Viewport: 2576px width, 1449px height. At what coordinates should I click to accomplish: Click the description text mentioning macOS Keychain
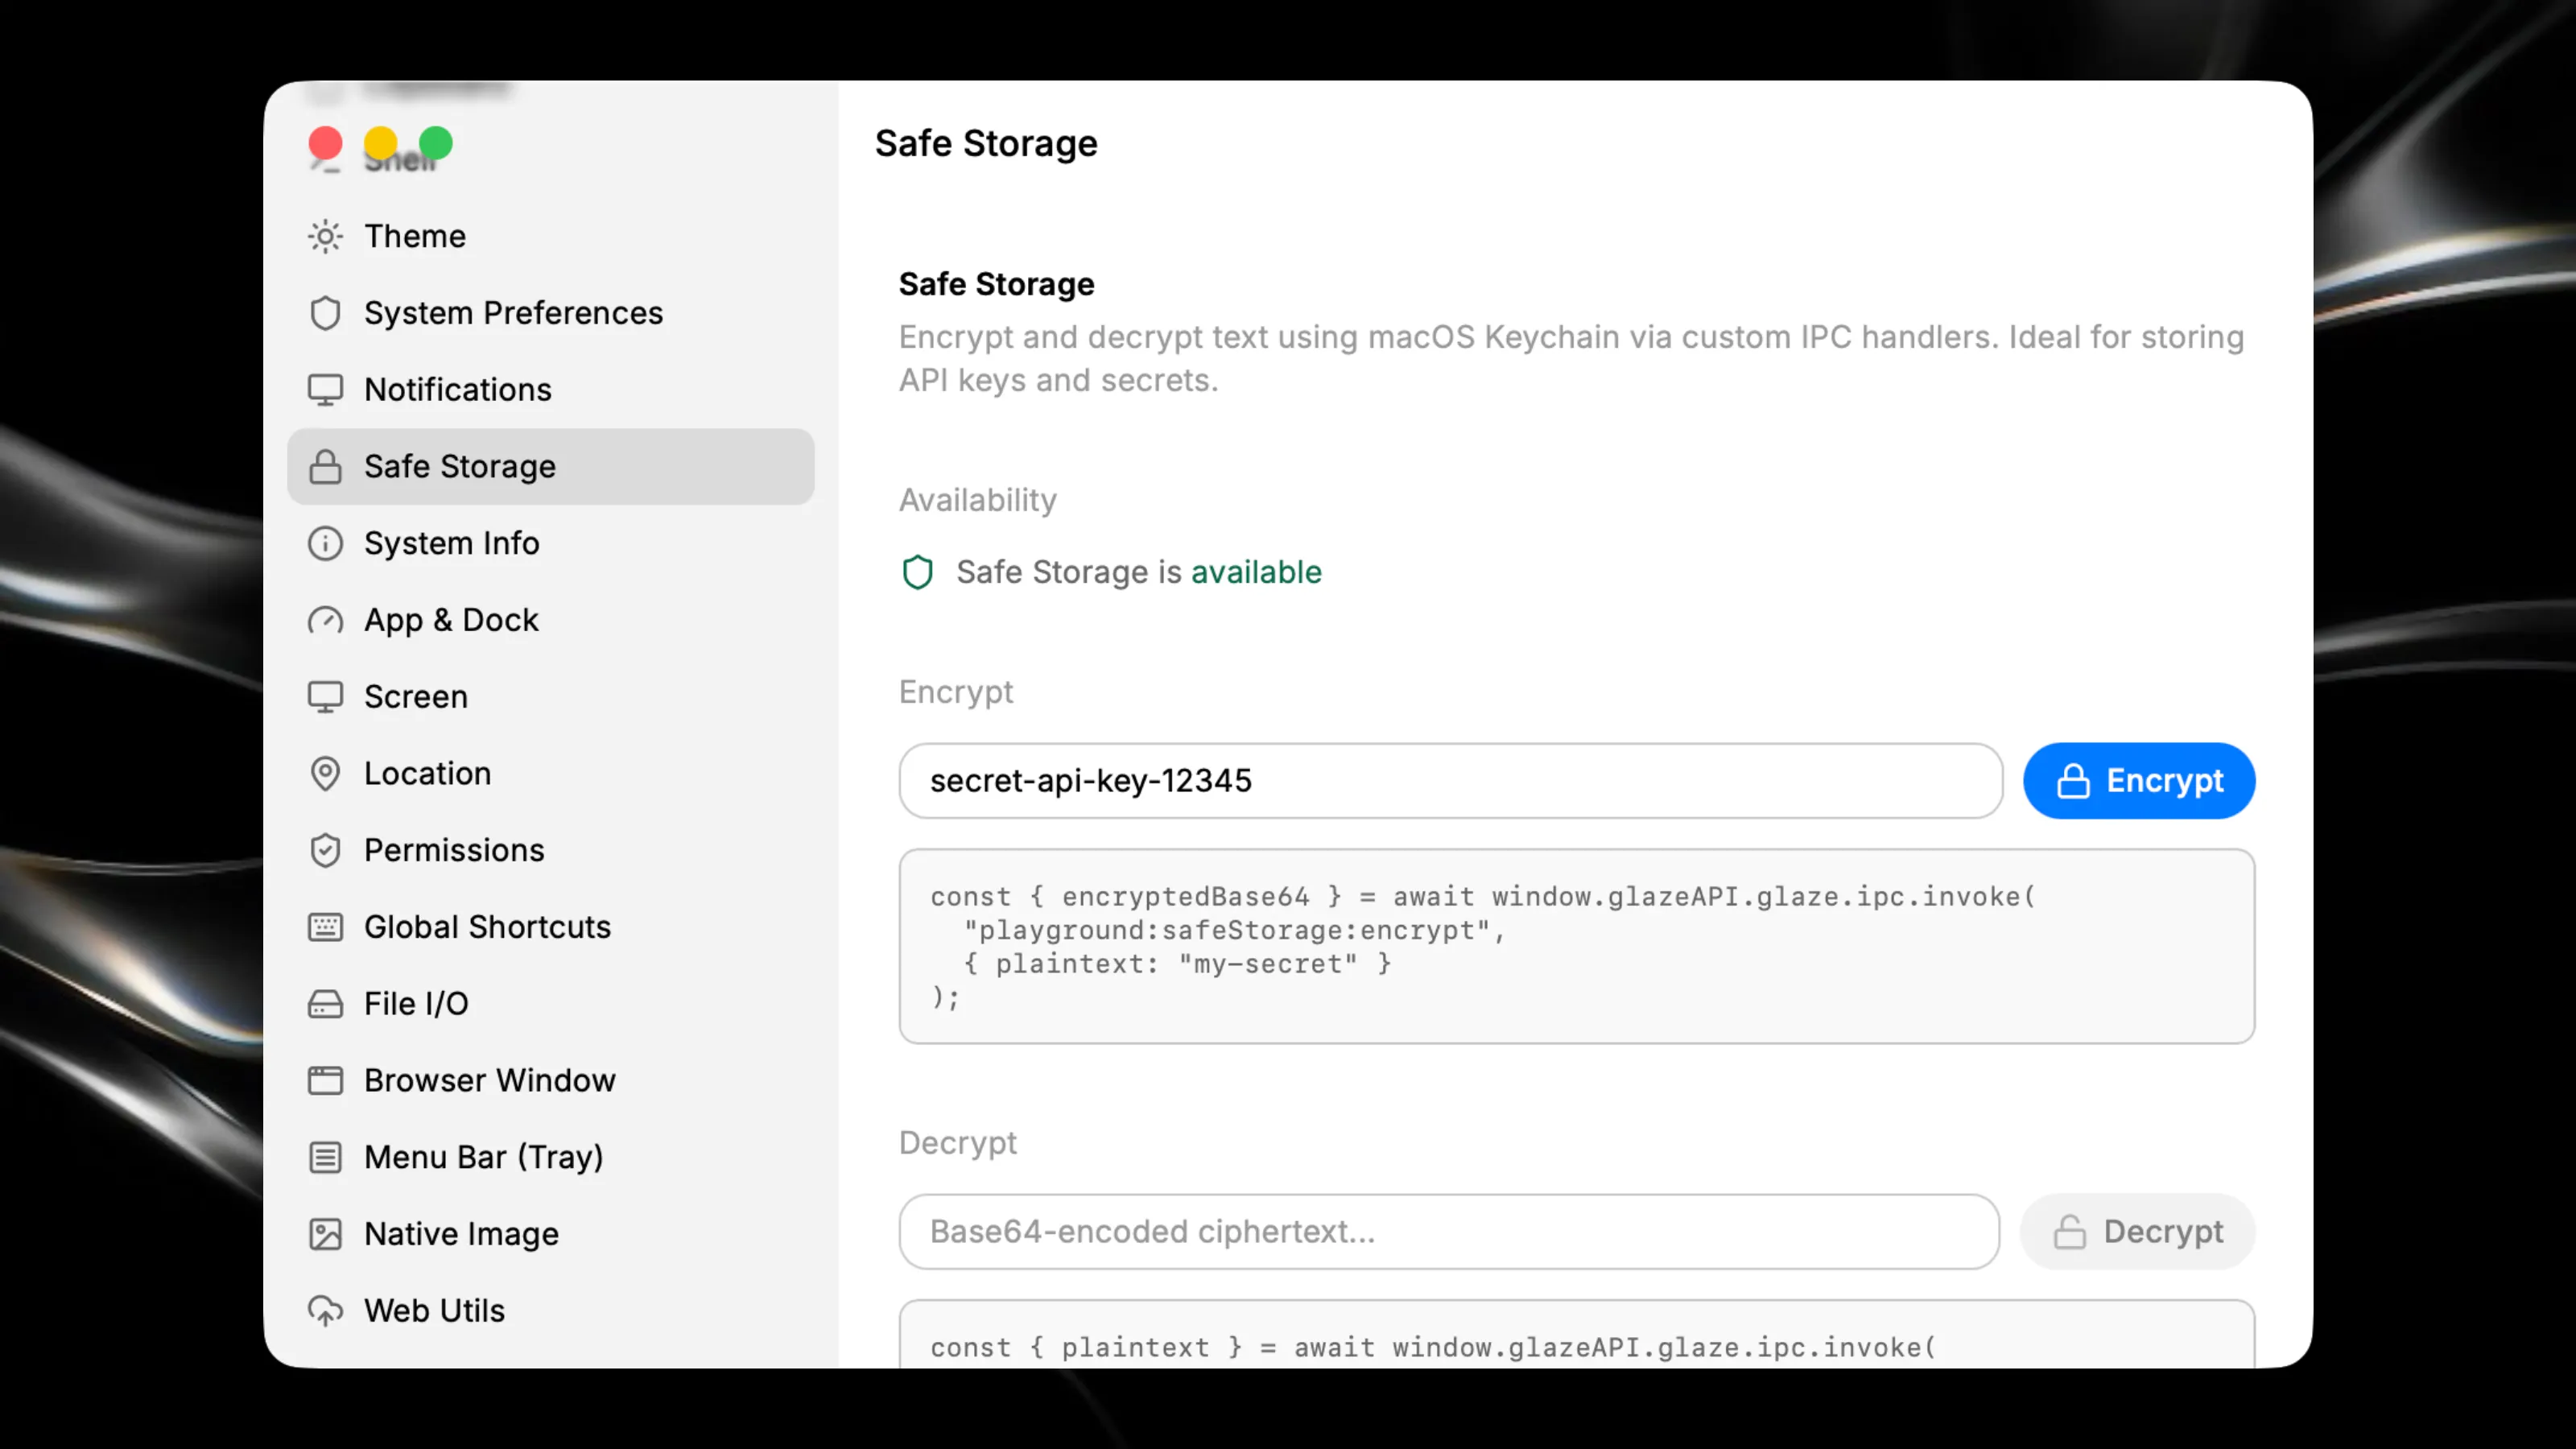[x=1571, y=359]
